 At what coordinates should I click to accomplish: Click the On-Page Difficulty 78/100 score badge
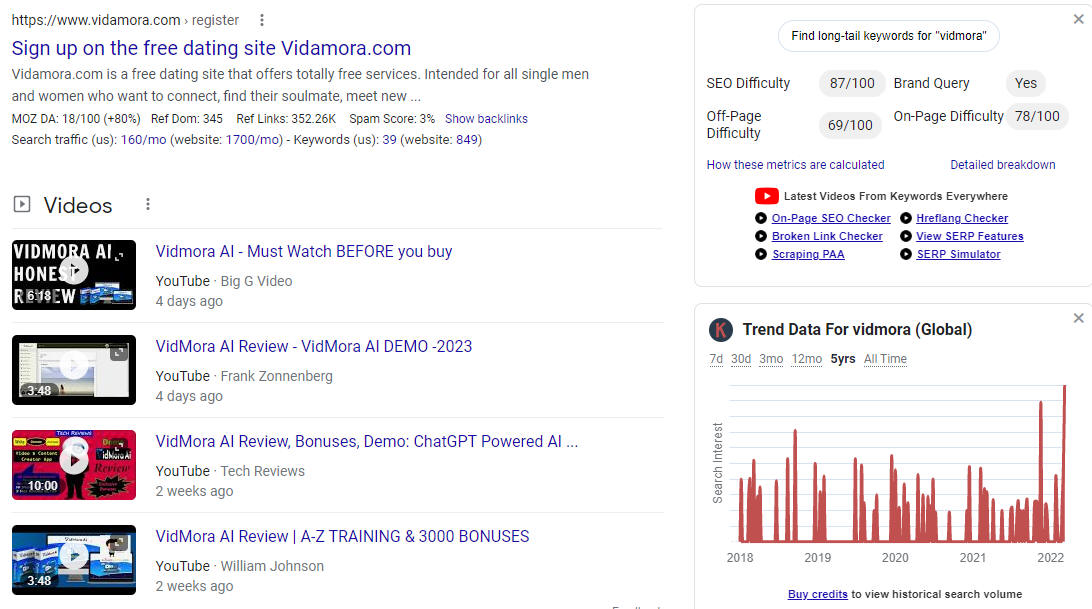point(1037,116)
